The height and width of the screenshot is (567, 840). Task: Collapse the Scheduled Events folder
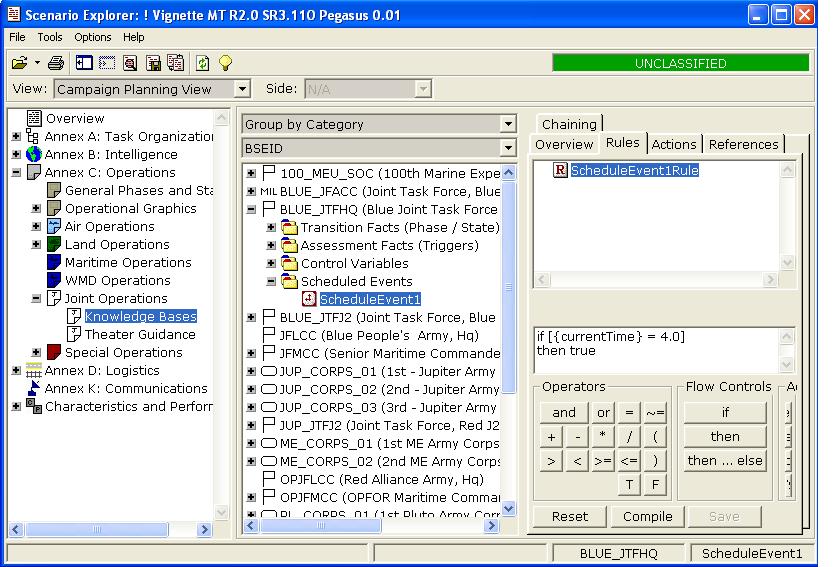coord(272,282)
